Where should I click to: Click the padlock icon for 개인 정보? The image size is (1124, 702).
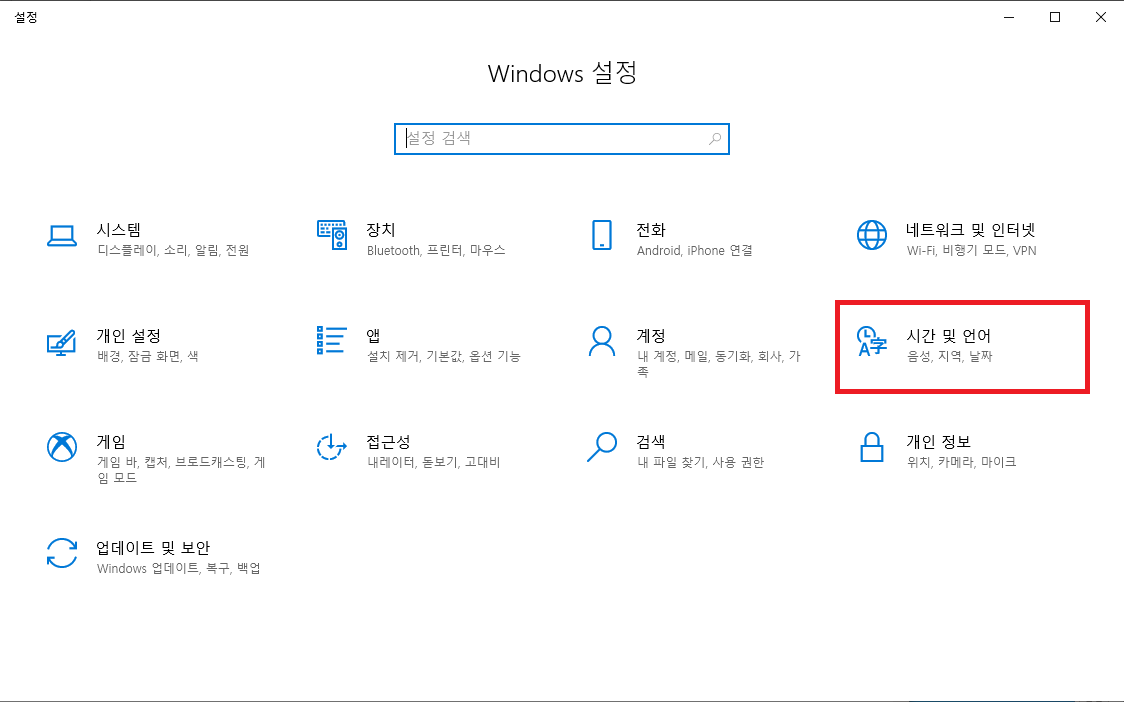[872, 447]
